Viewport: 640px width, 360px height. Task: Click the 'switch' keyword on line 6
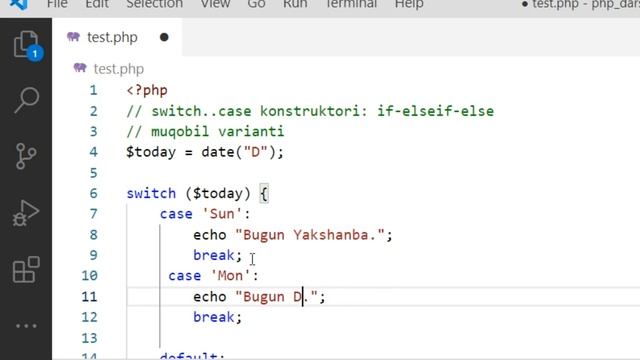point(151,193)
